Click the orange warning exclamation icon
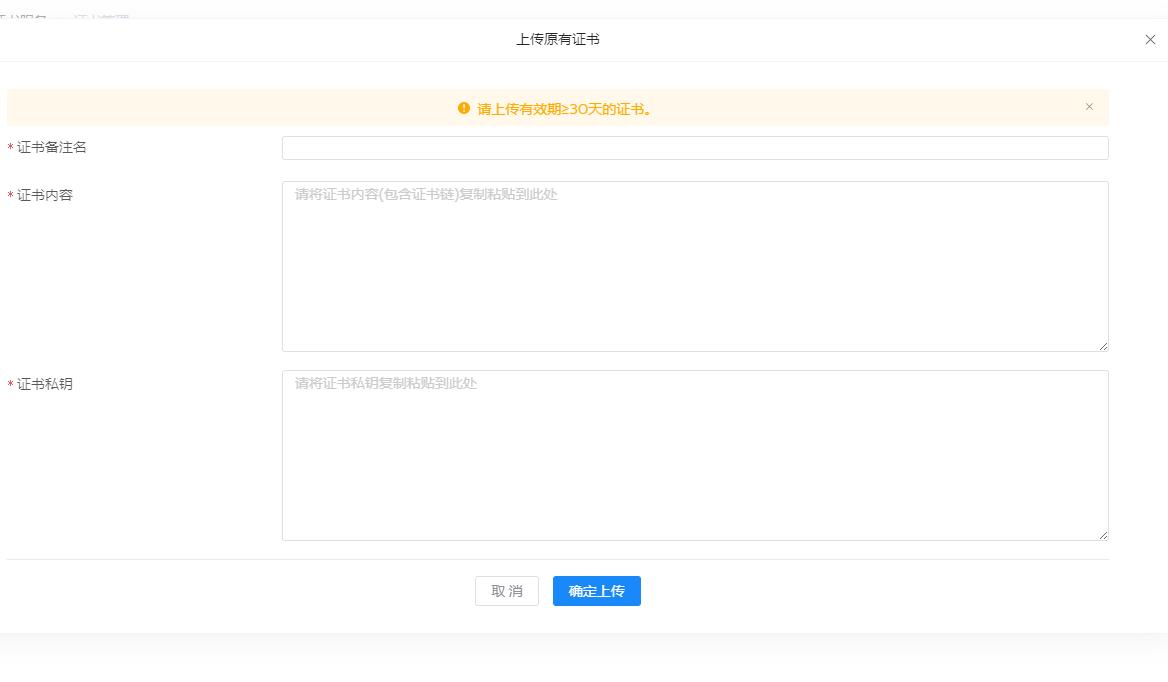This screenshot has height=682, width=1168. click(x=464, y=108)
